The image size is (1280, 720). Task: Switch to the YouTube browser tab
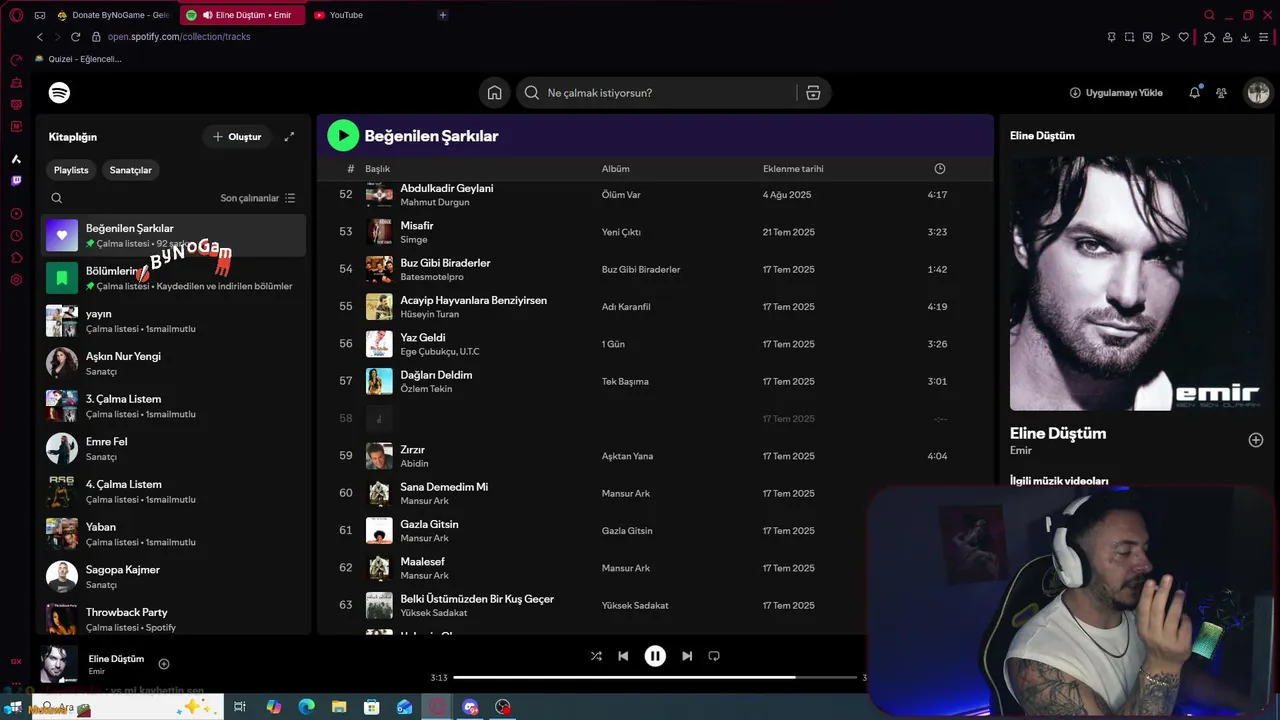click(346, 15)
